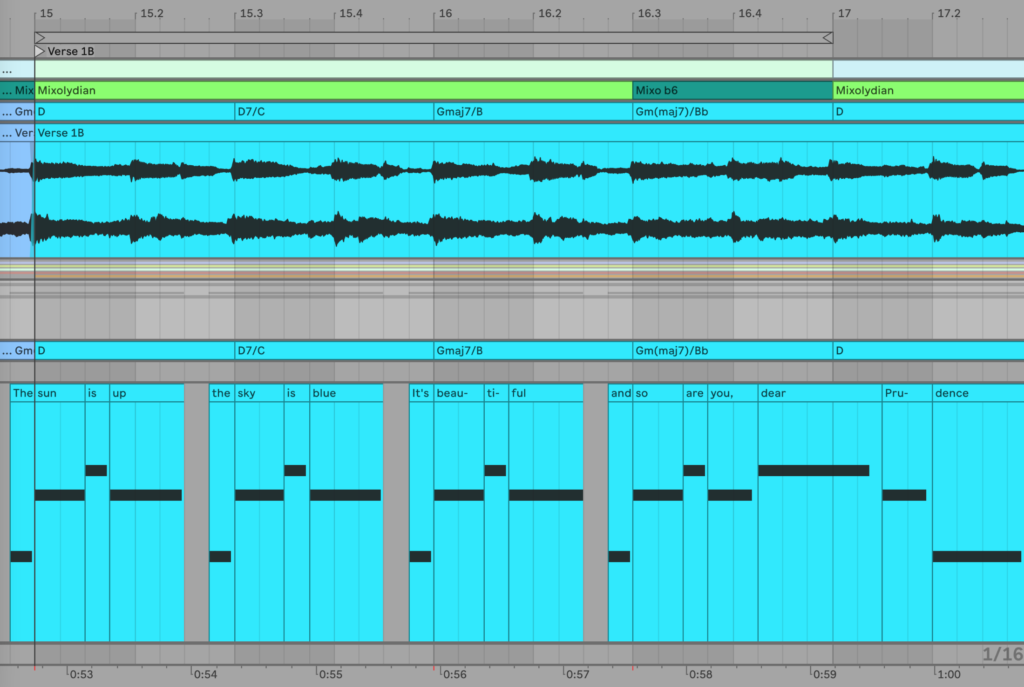Click 16.4 in the beat ruler
This screenshot has width=1024, height=687.
(x=750, y=13)
